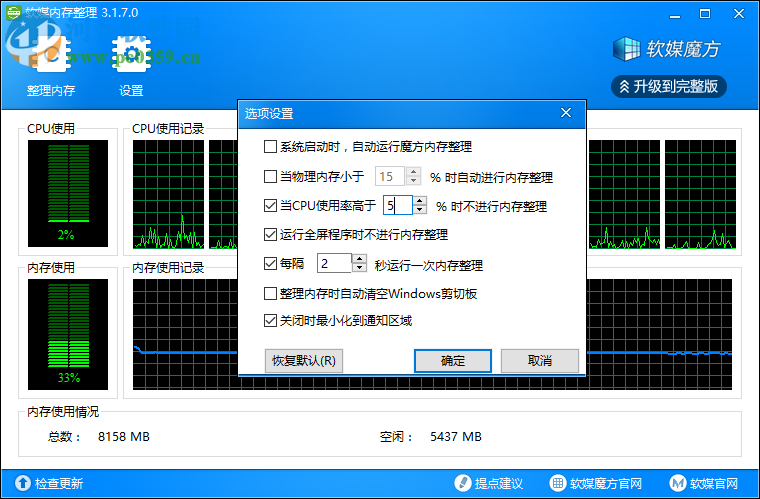Uncheck 运行全屏程序时不进行内存整理 checkbox
760x499 pixels.
point(270,234)
